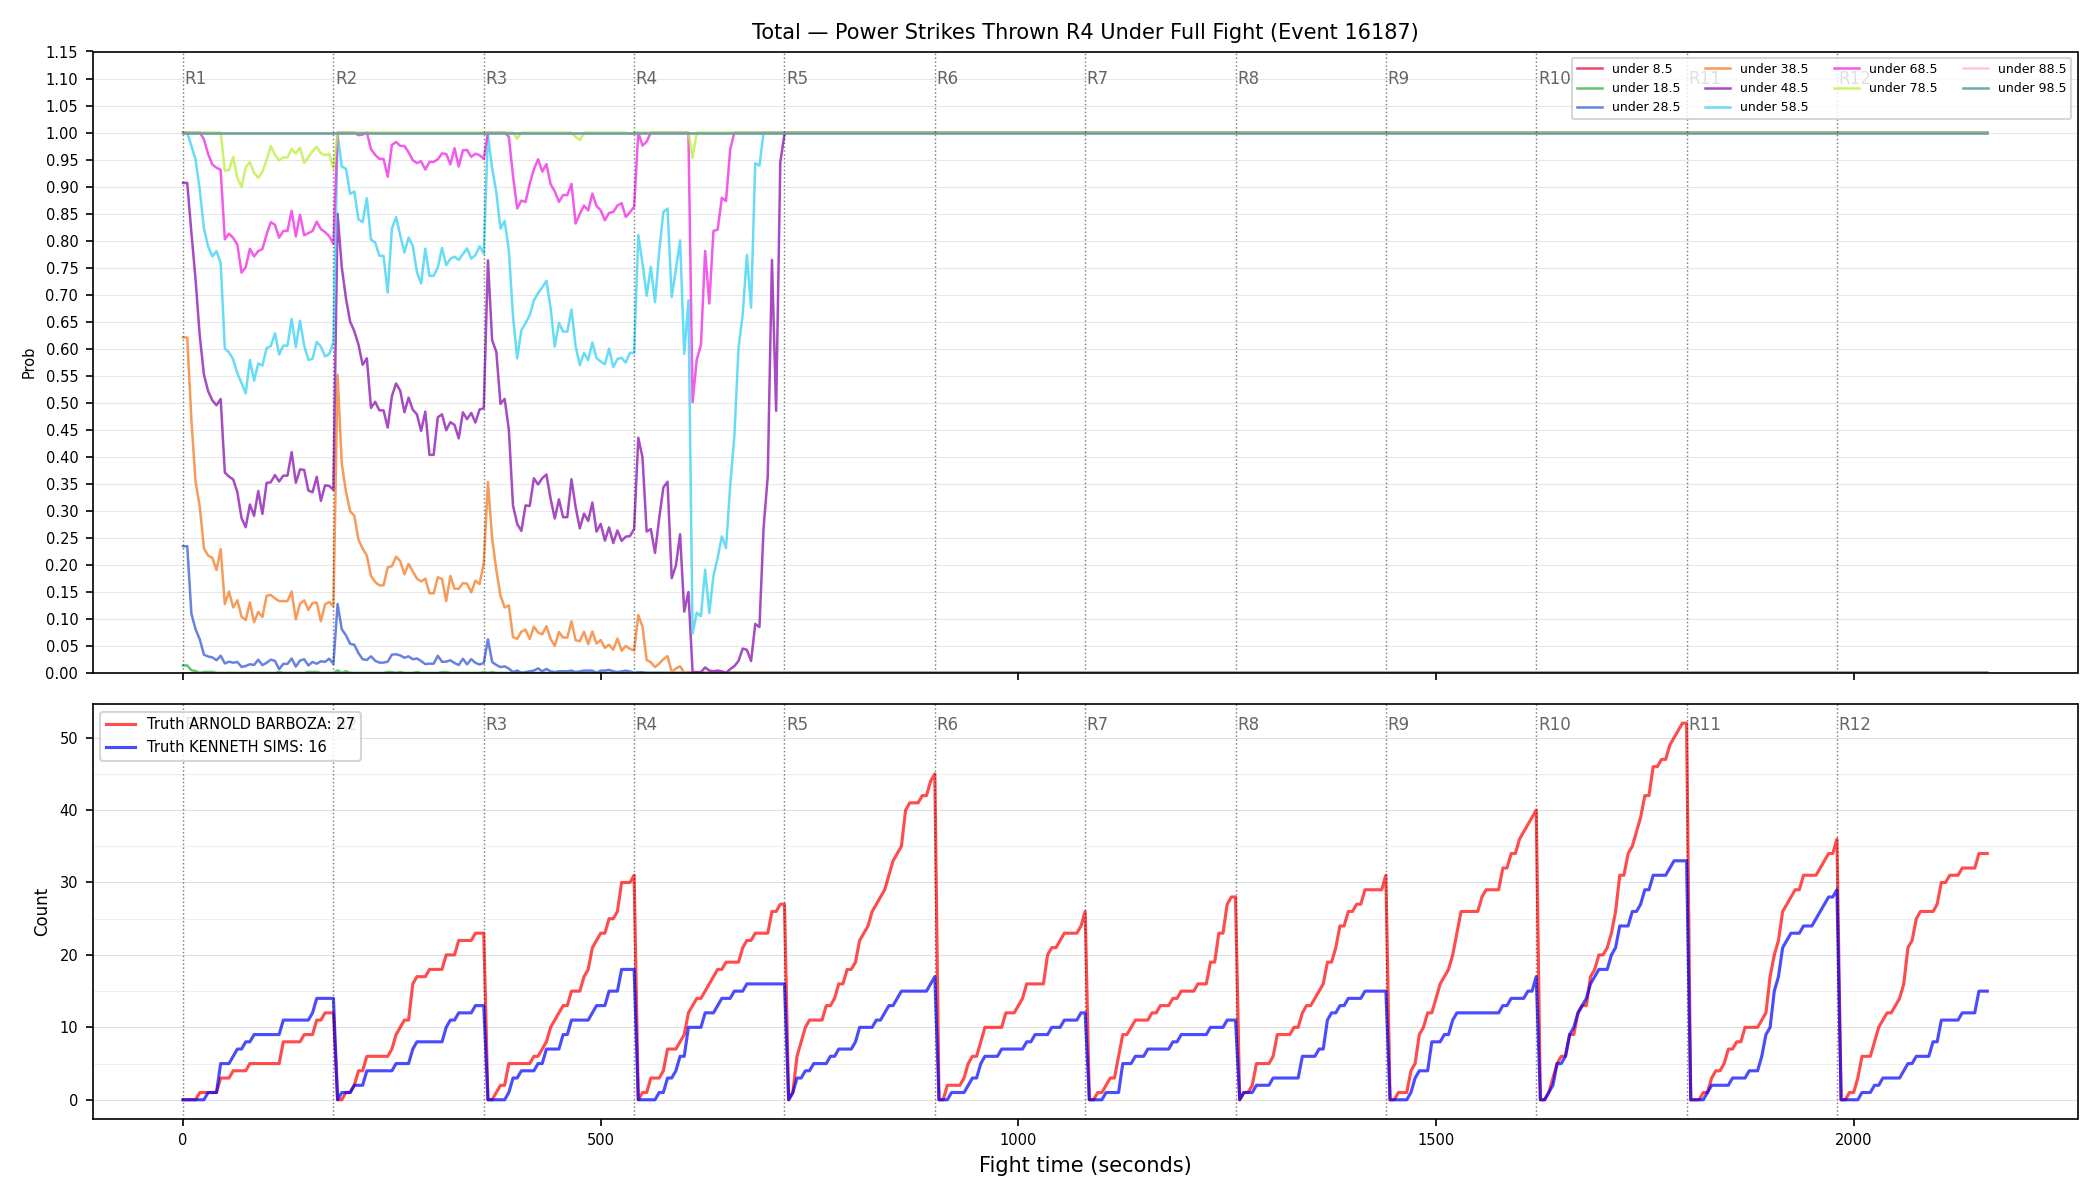
Task: Click the R8 round marker in the count chart
Action: tap(1248, 724)
